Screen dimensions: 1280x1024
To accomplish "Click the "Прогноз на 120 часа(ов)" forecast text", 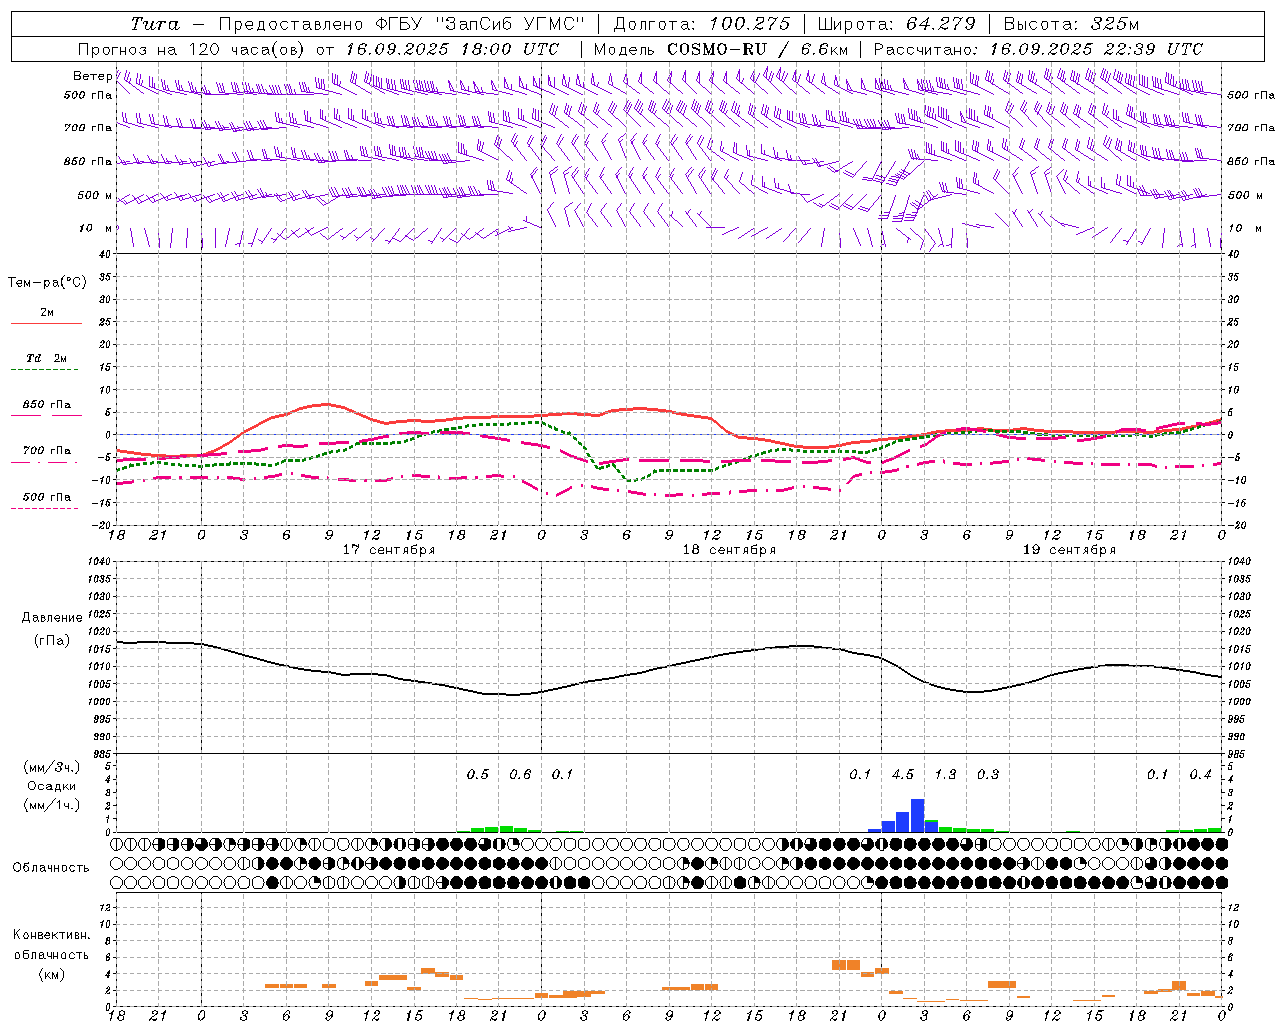I will pos(192,49).
